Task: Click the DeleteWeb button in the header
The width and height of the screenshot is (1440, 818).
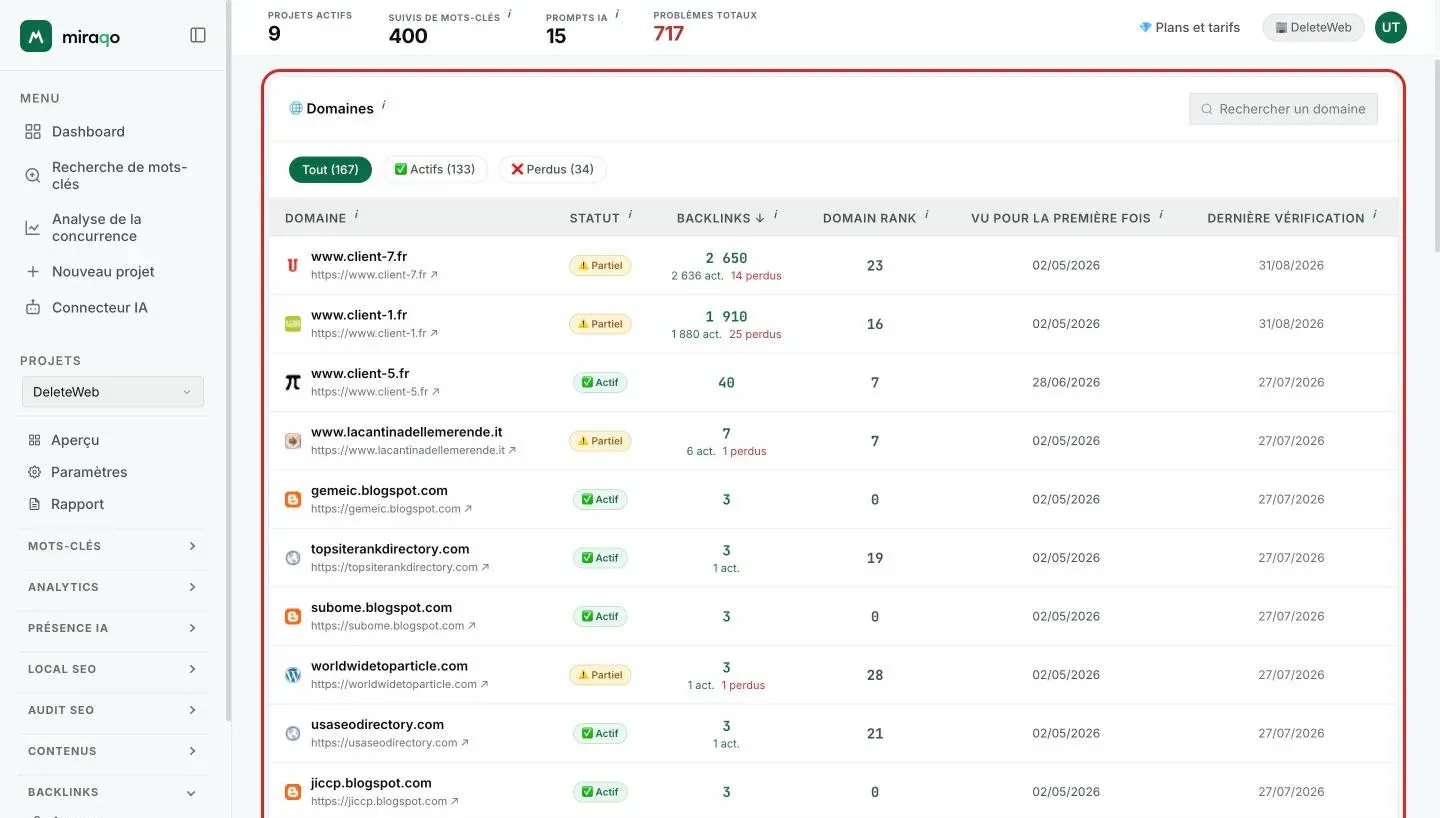Action: (1313, 27)
